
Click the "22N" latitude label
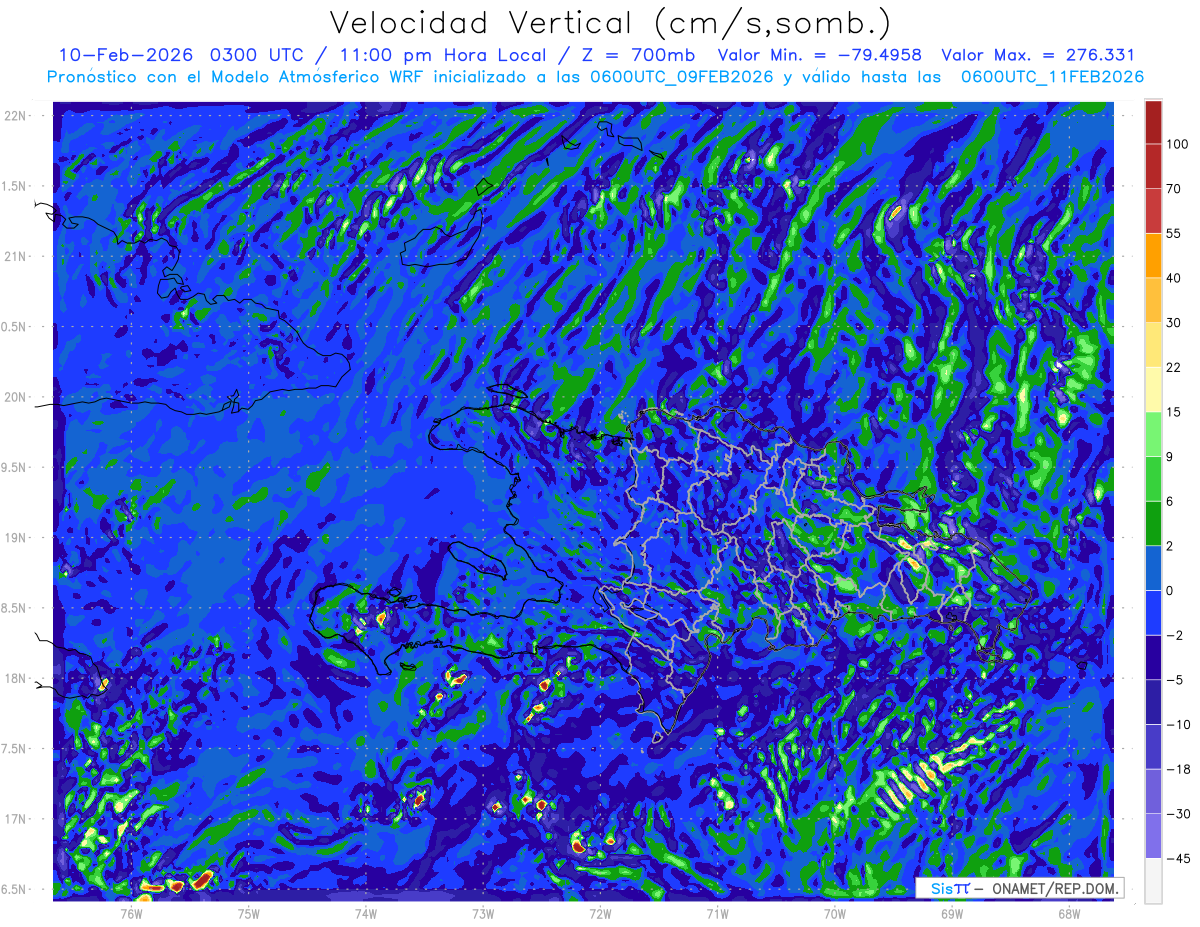click(x=16, y=116)
